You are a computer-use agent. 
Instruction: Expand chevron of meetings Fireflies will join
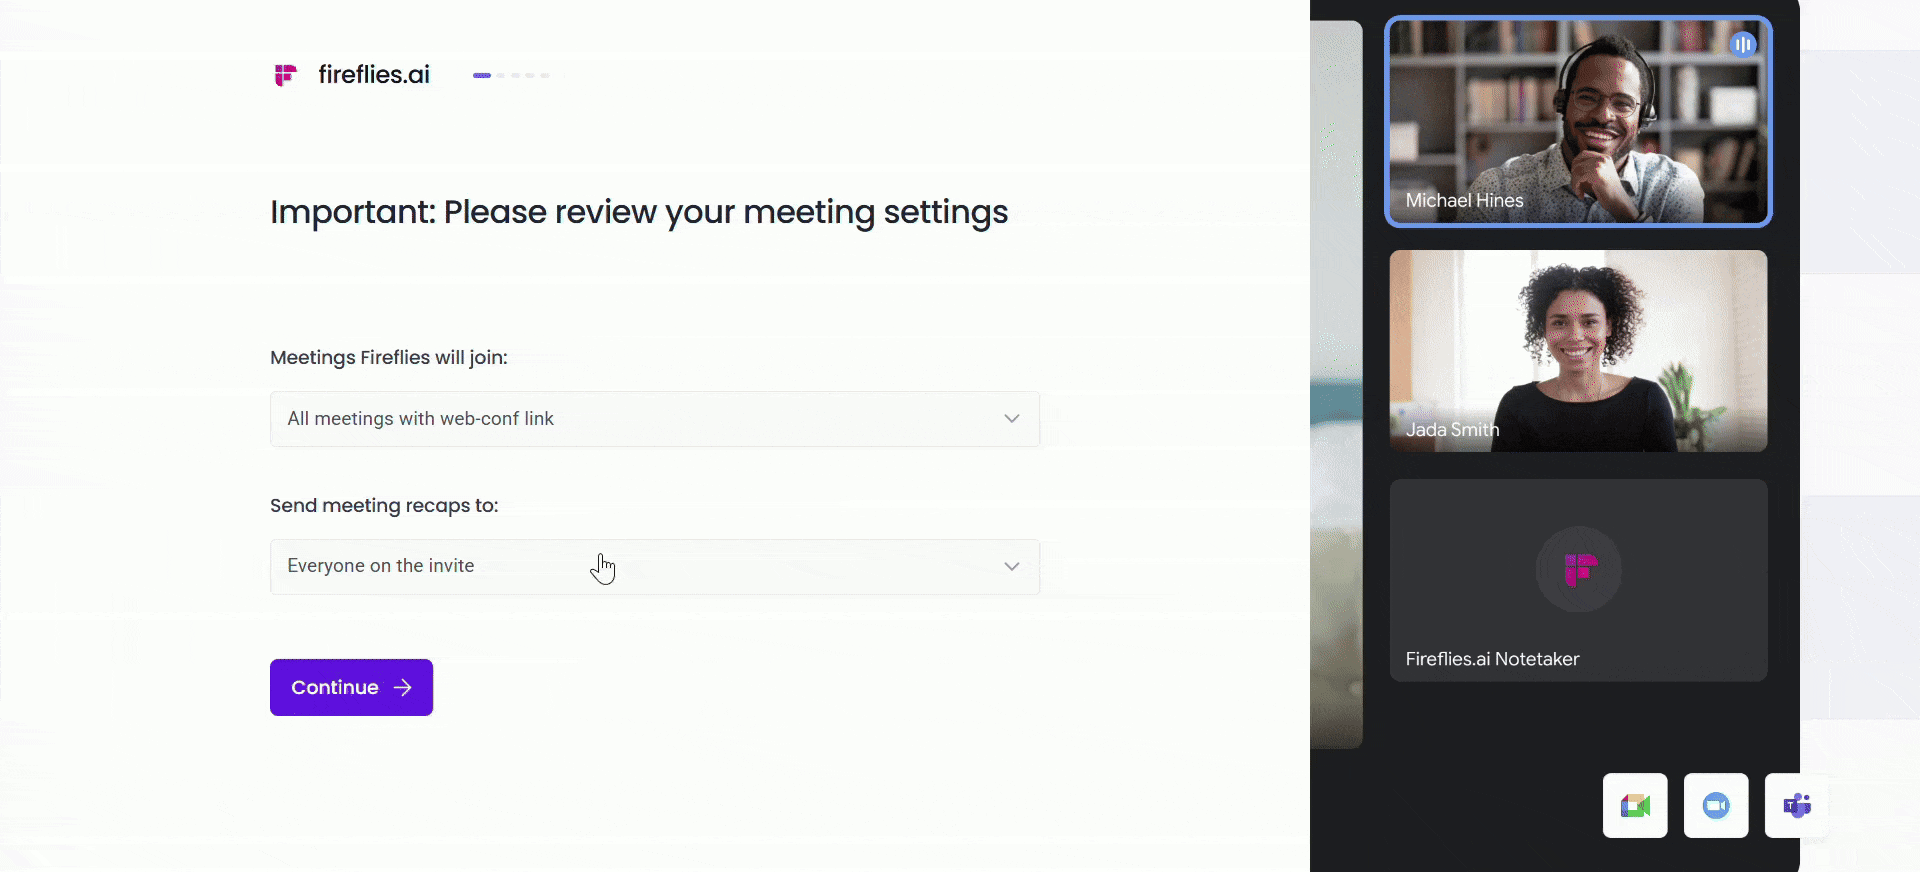pos(1012,419)
